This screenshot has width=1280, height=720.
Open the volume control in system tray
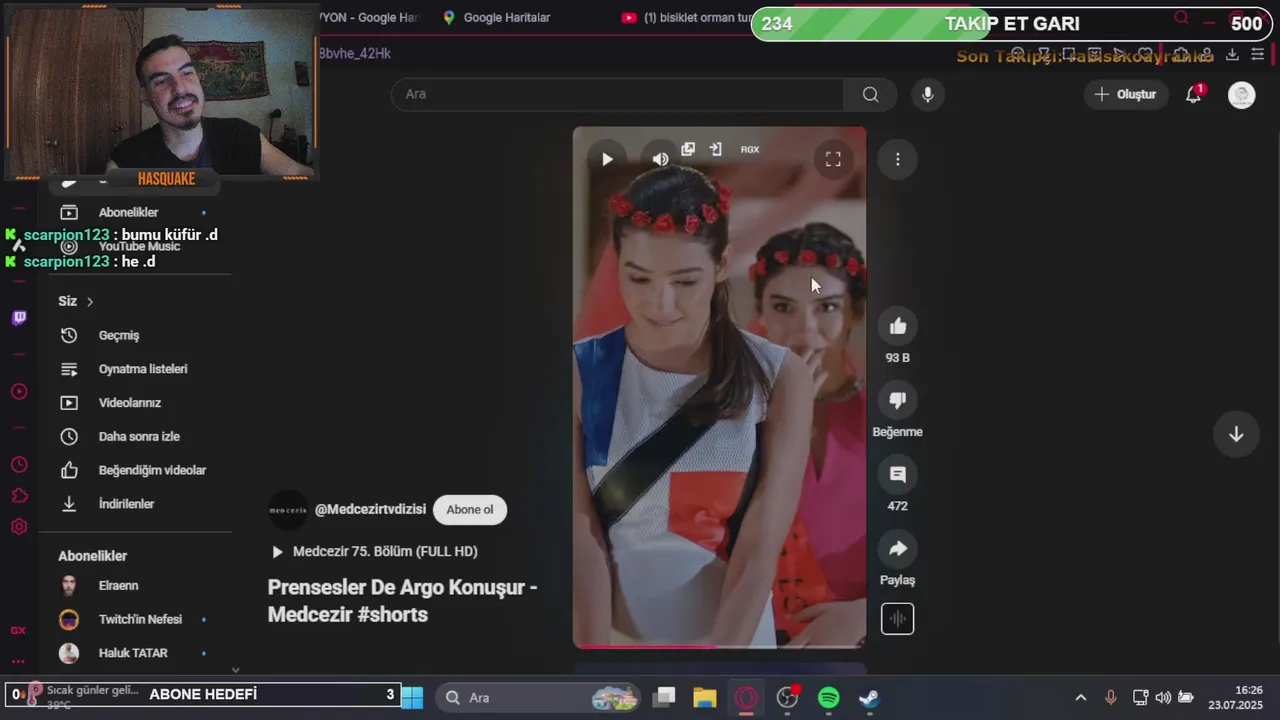(1163, 697)
